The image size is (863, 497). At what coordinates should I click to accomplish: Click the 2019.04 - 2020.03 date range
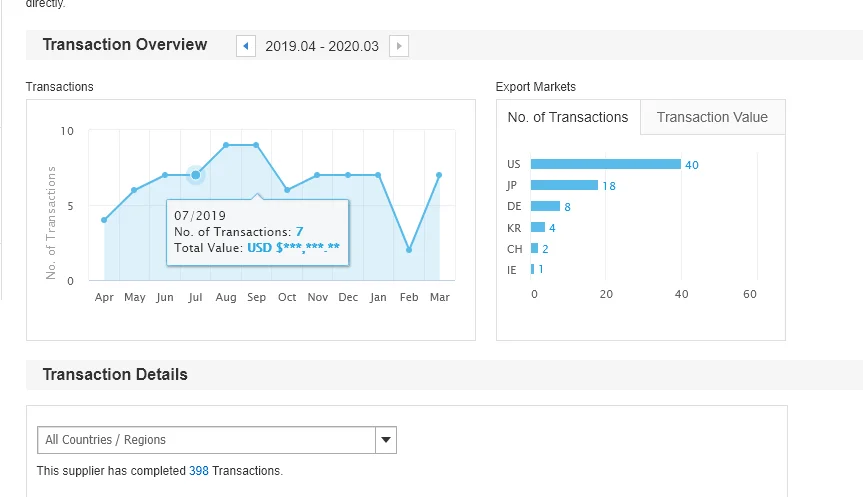tap(322, 46)
